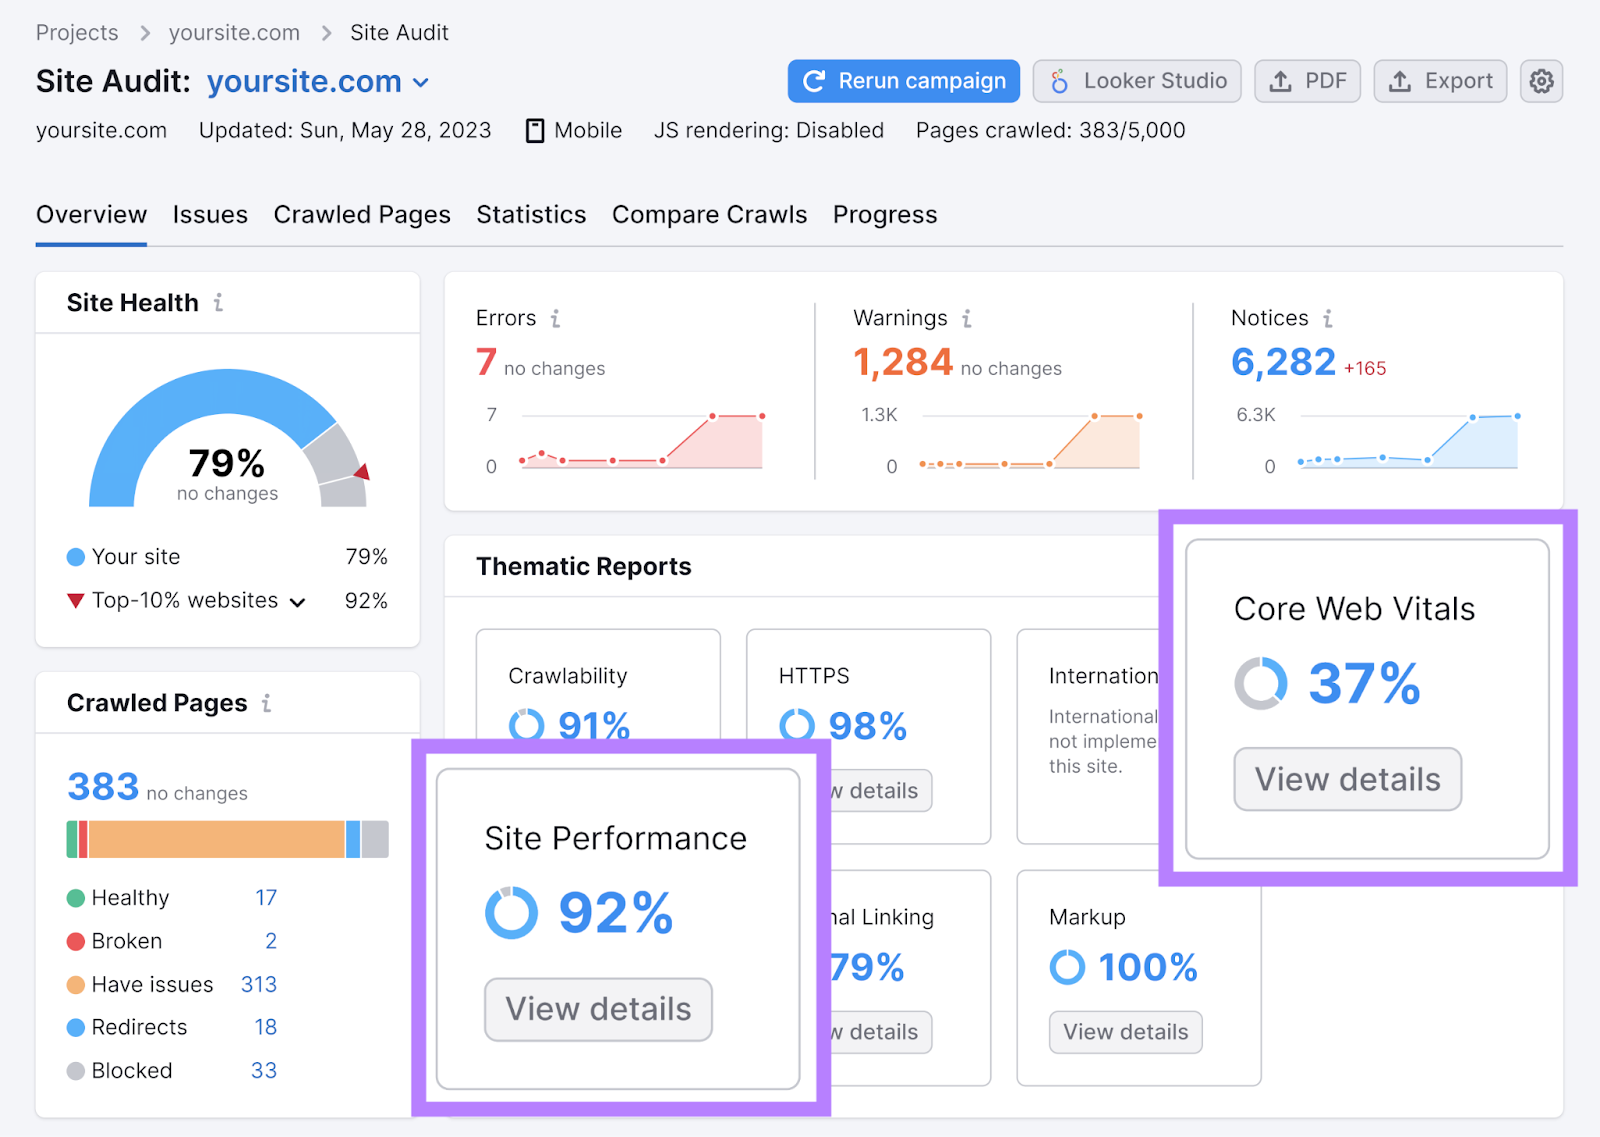This screenshot has width=1600, height=1137.
Task: Click the Warnings info icon
Action: tap(966, 317)
